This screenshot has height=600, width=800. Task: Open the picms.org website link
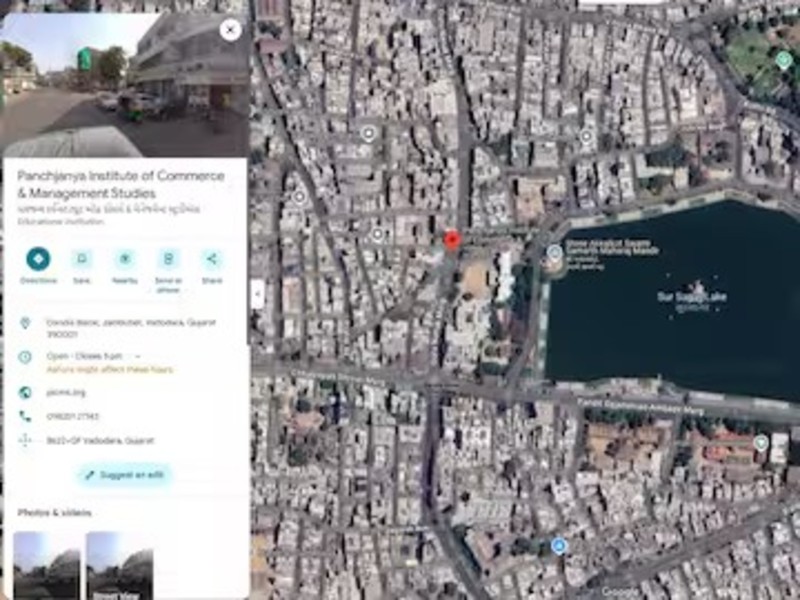click(x=66, y=392)
